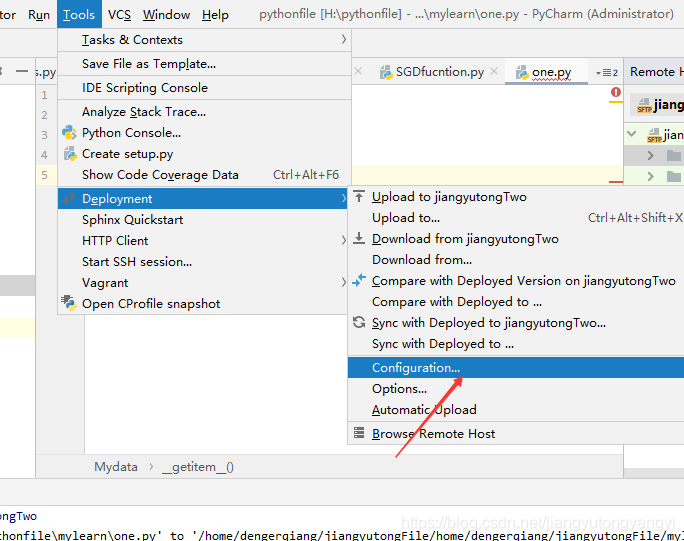Image resolution: width=684 pixels, height=541 pixels.
Task: Collapse the jiangyutong SFTP tree node
Action: tap(631, 134)
